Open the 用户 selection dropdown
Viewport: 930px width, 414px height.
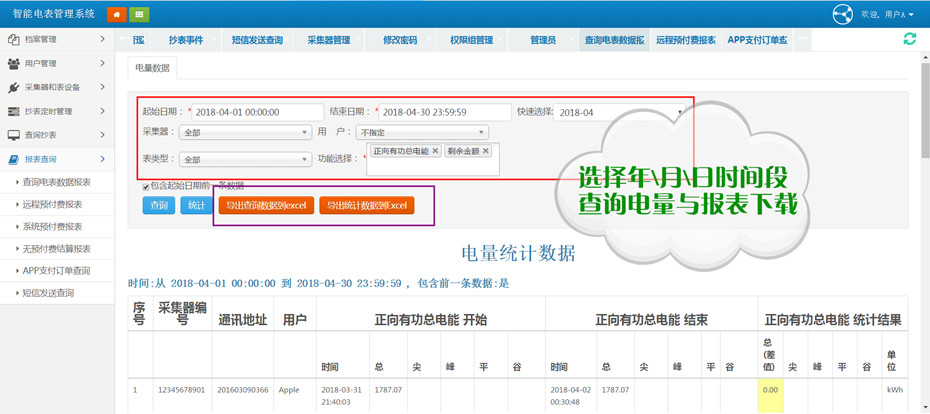click(x=422, y=132)
